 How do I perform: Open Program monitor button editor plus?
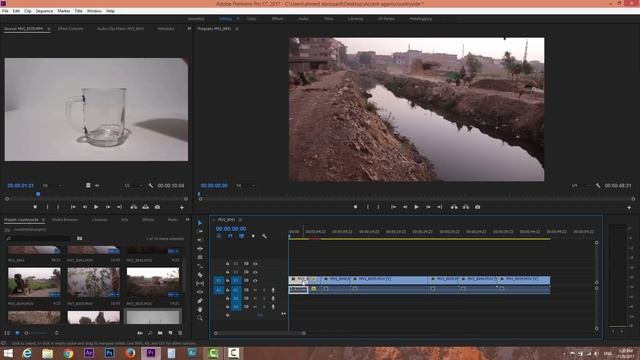coord(629,207)
